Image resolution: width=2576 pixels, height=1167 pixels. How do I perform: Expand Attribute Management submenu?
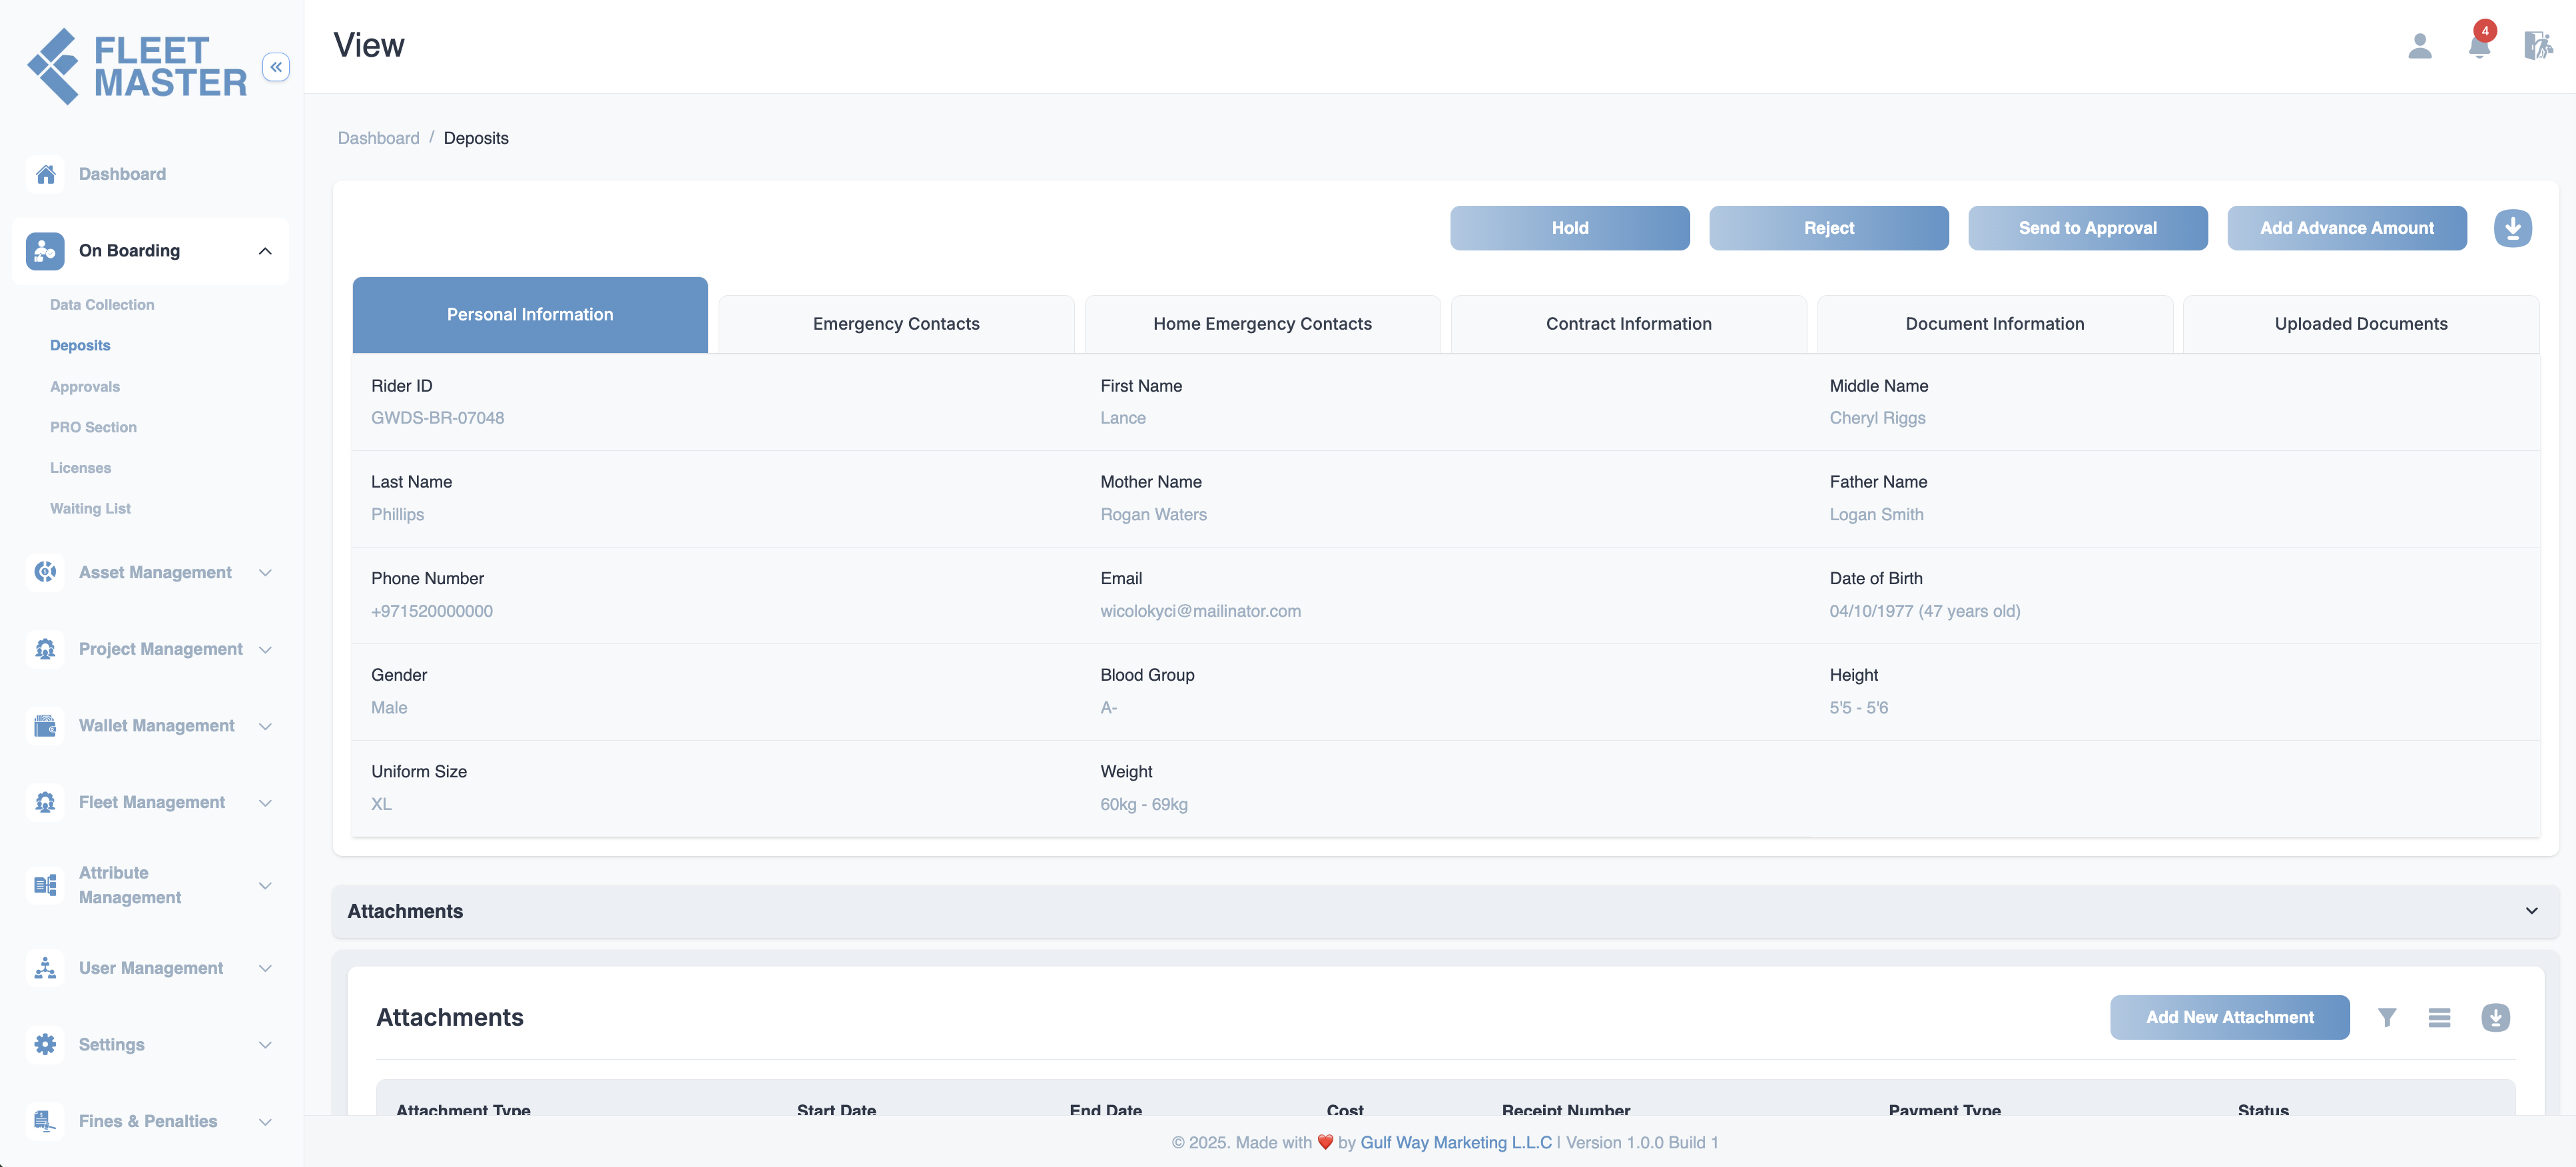(265, 885)
